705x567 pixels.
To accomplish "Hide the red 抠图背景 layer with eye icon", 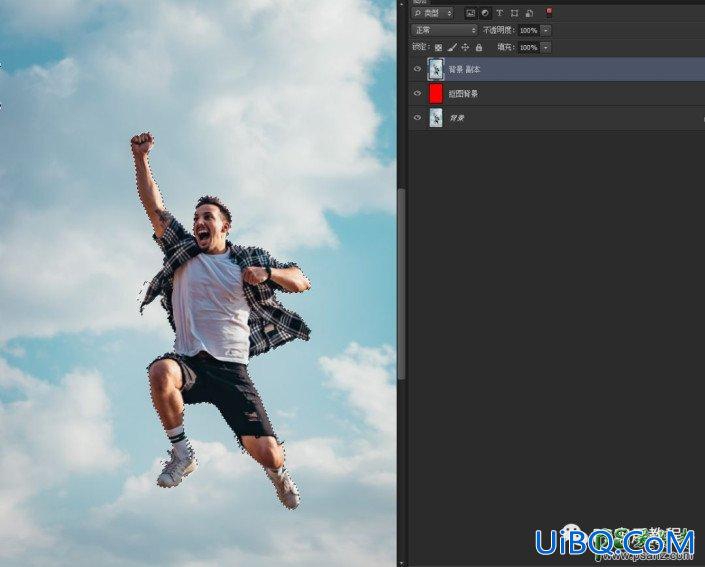I will coord(417,94).
